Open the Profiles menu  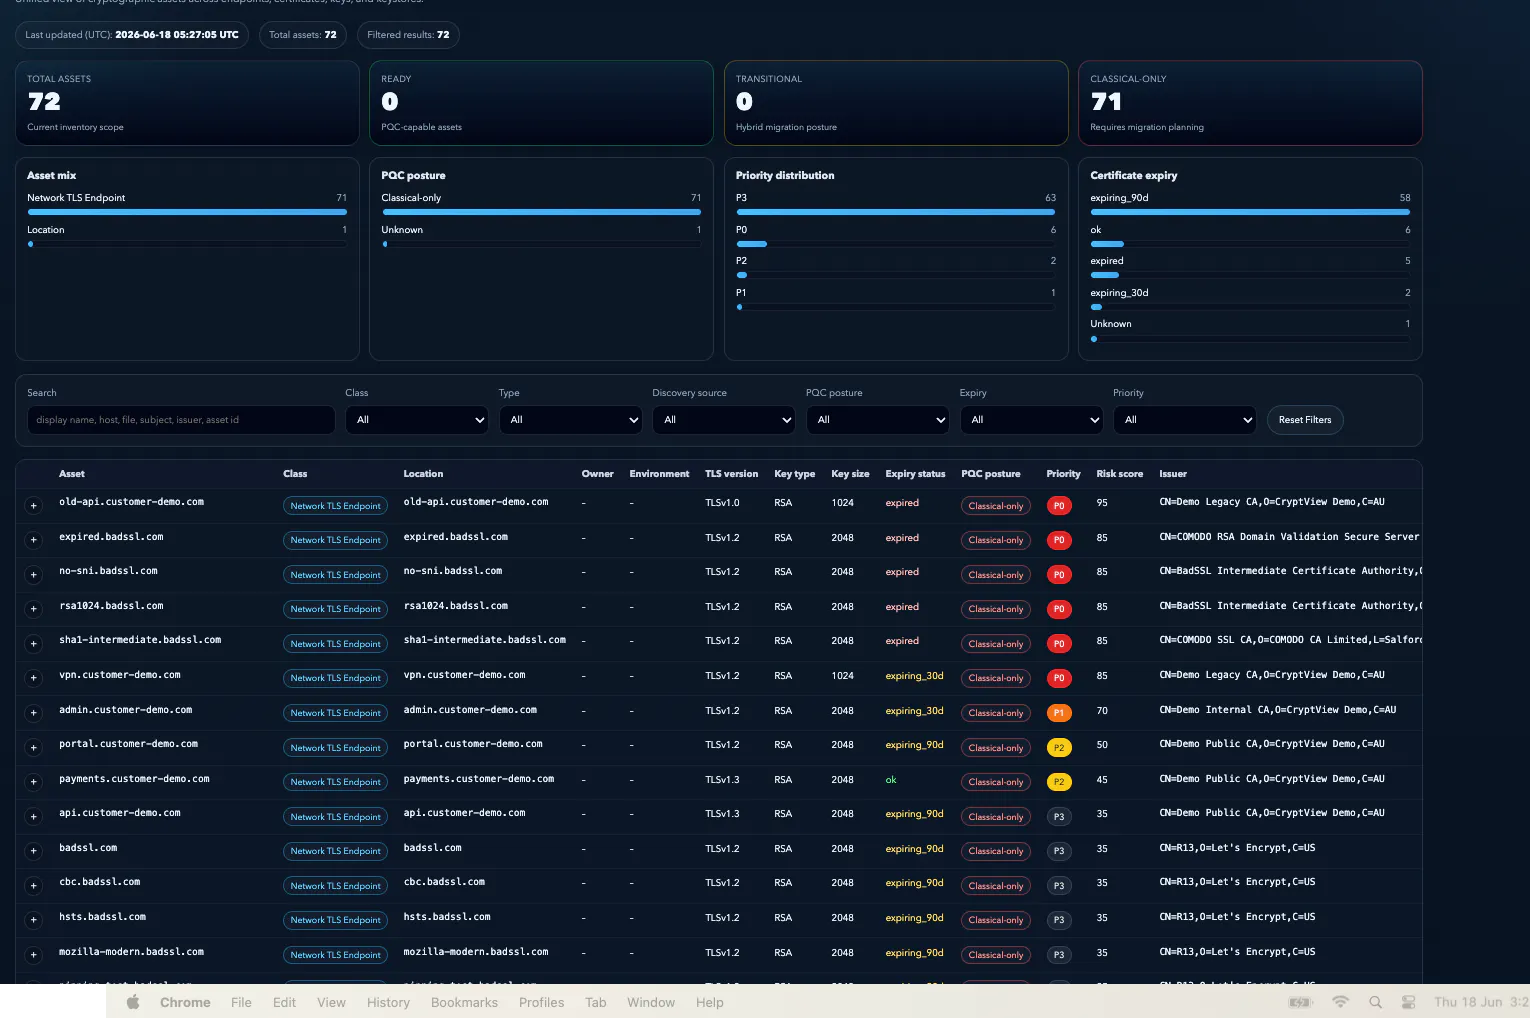point(541,1002)
